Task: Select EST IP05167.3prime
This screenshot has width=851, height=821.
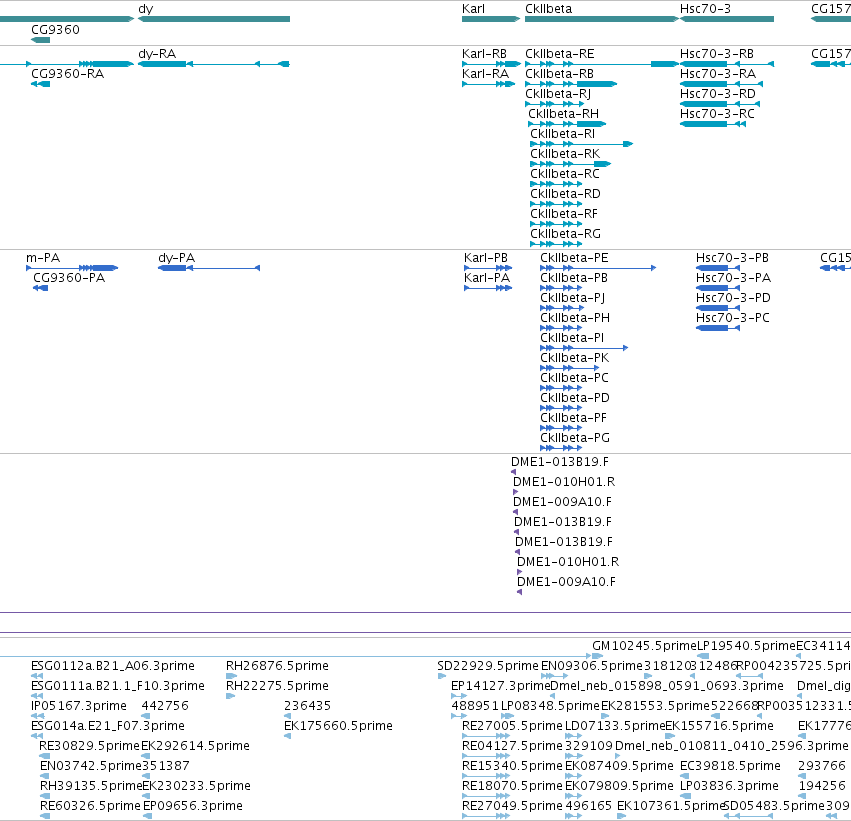Action: coord(37,716)
